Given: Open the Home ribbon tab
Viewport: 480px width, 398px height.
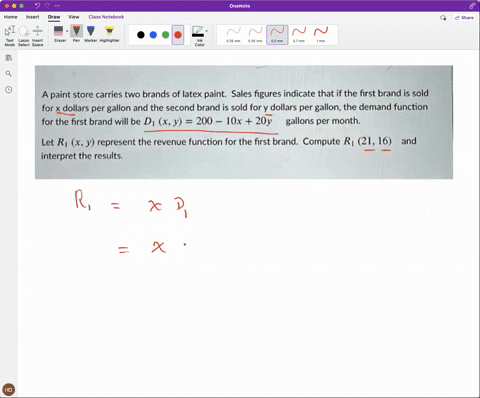Looking at the screenshot, I should (10, 17).
